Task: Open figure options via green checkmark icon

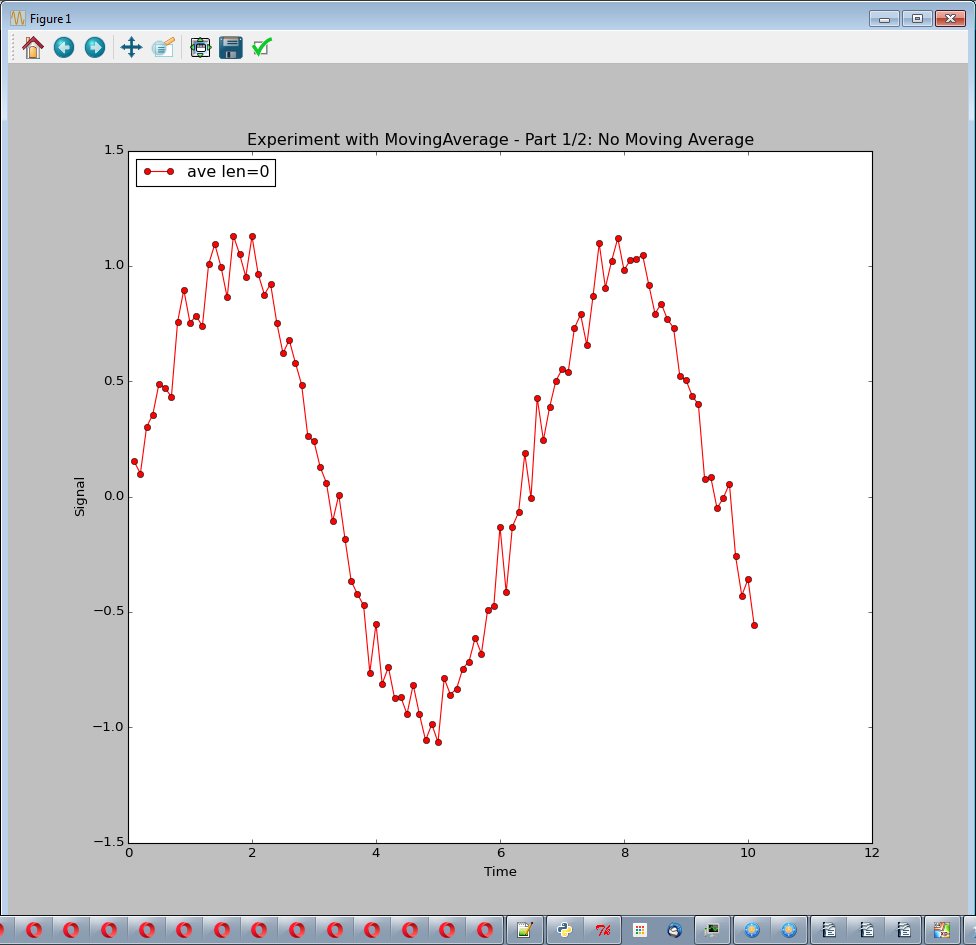Action: 262,47
